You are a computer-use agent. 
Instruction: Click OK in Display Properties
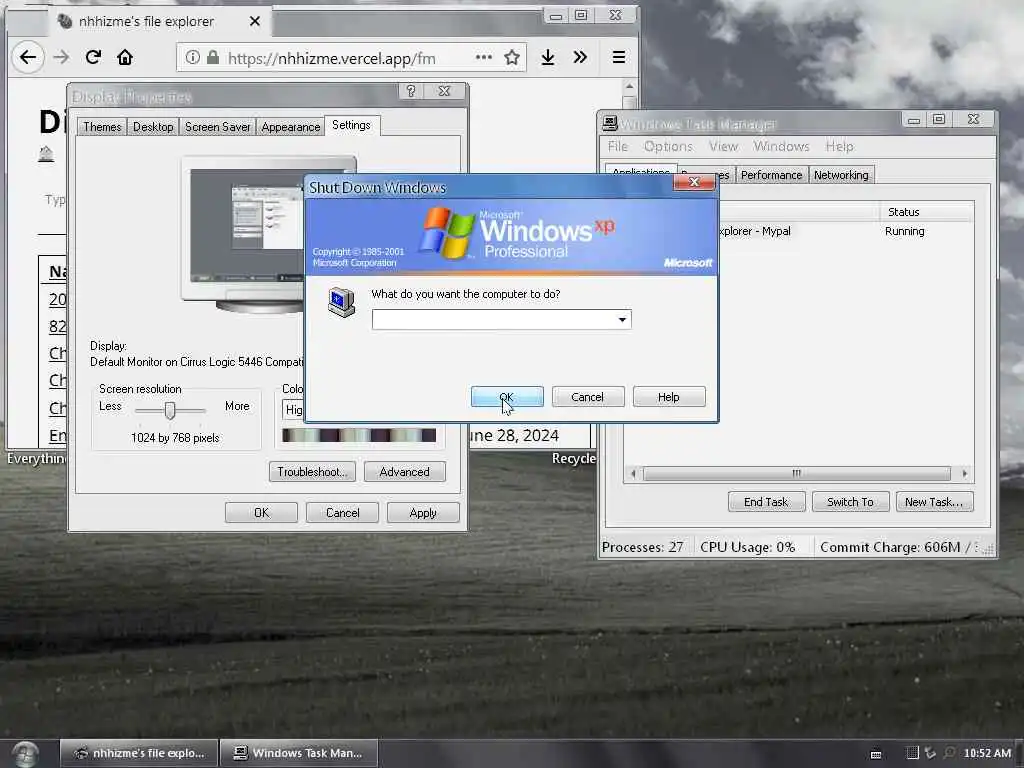coord(261,513)
